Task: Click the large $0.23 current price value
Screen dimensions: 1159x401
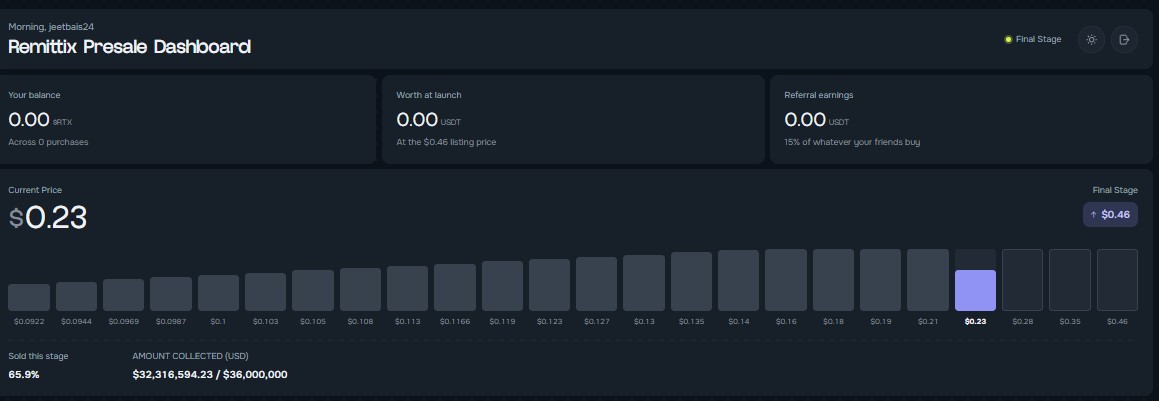Action: coord(47,218)
